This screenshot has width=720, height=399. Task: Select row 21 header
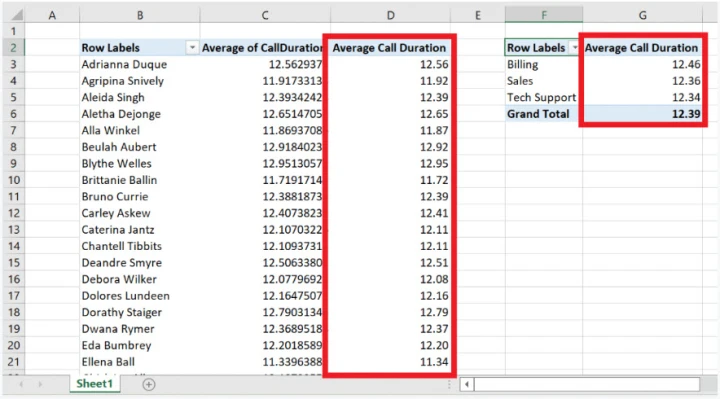coord(13,362)
